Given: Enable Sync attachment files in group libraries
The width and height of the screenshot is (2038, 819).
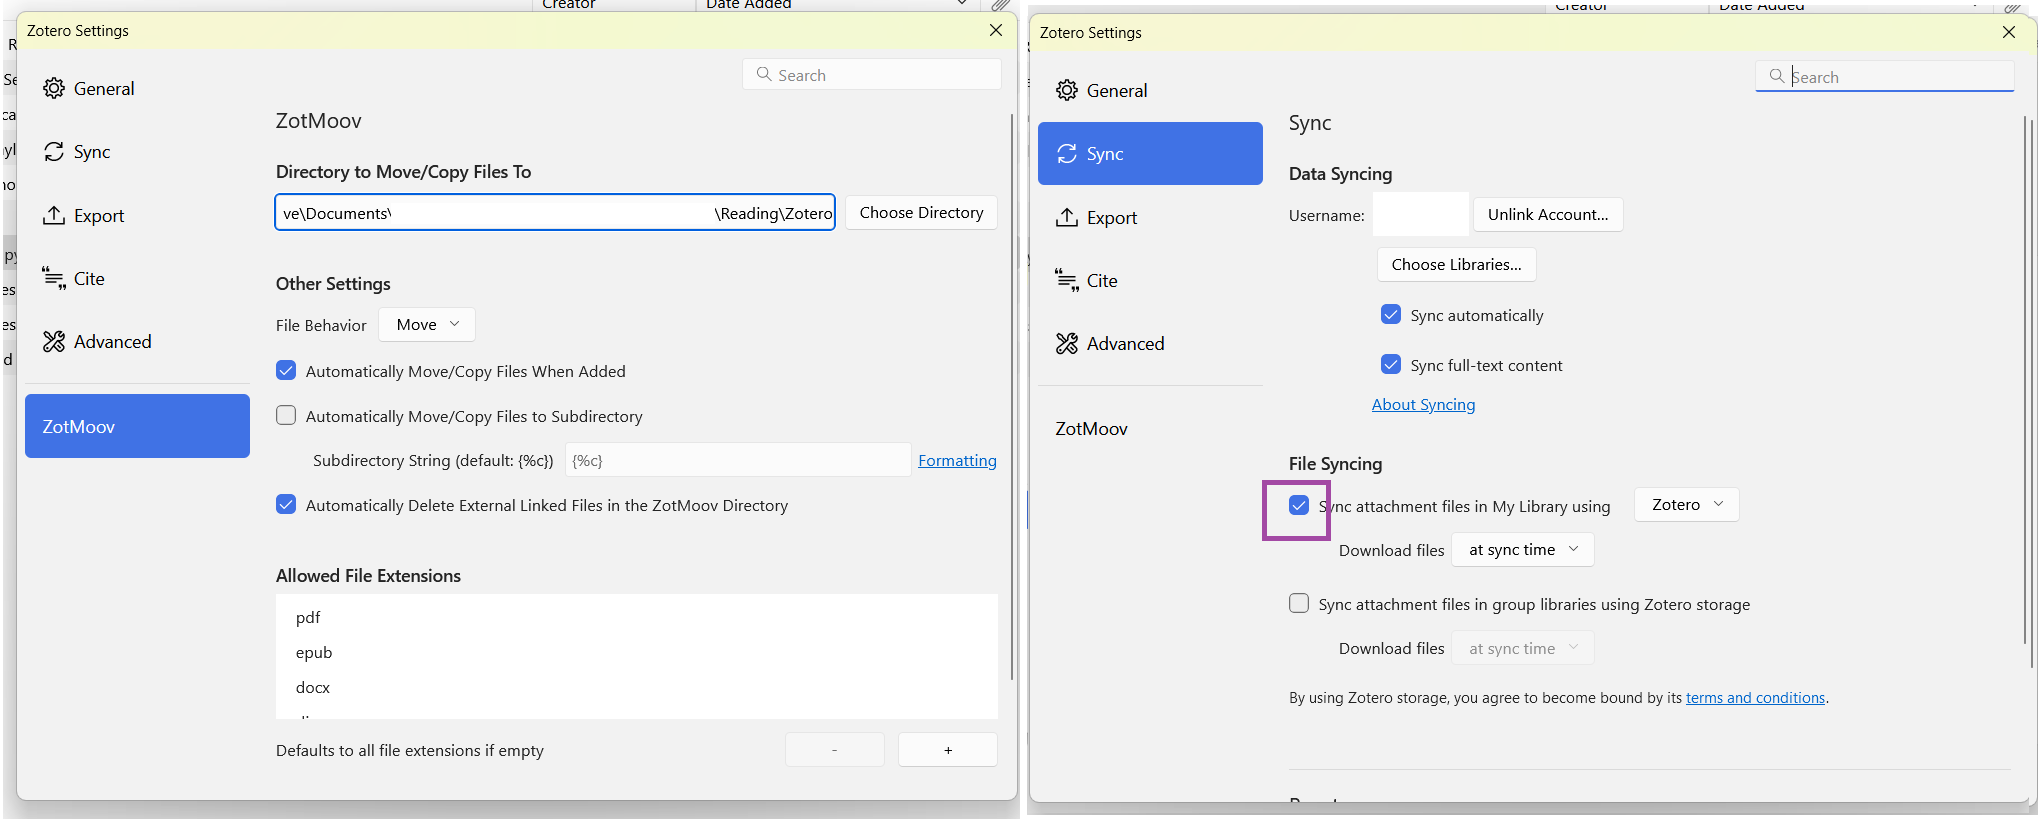Looking at the screenshot, I should tap(1299, 604).
